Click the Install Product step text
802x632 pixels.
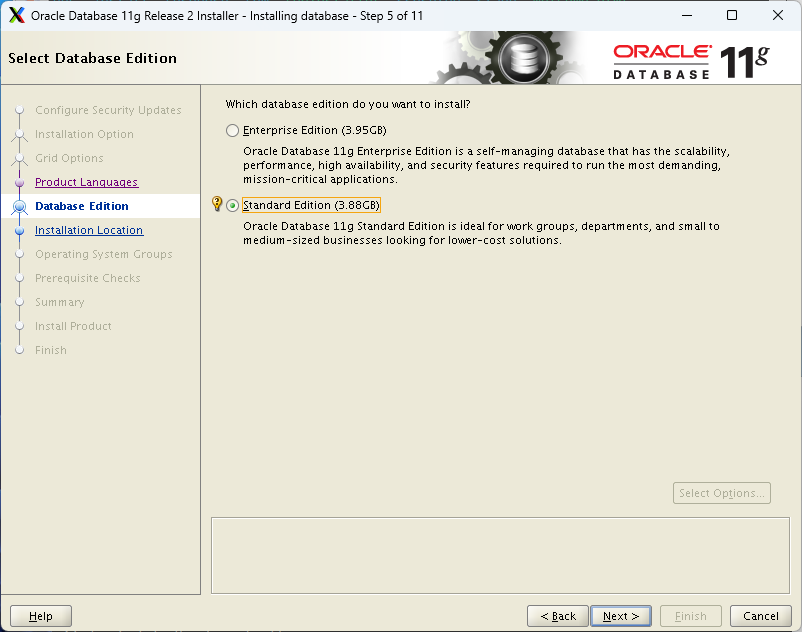click(73, 326)
